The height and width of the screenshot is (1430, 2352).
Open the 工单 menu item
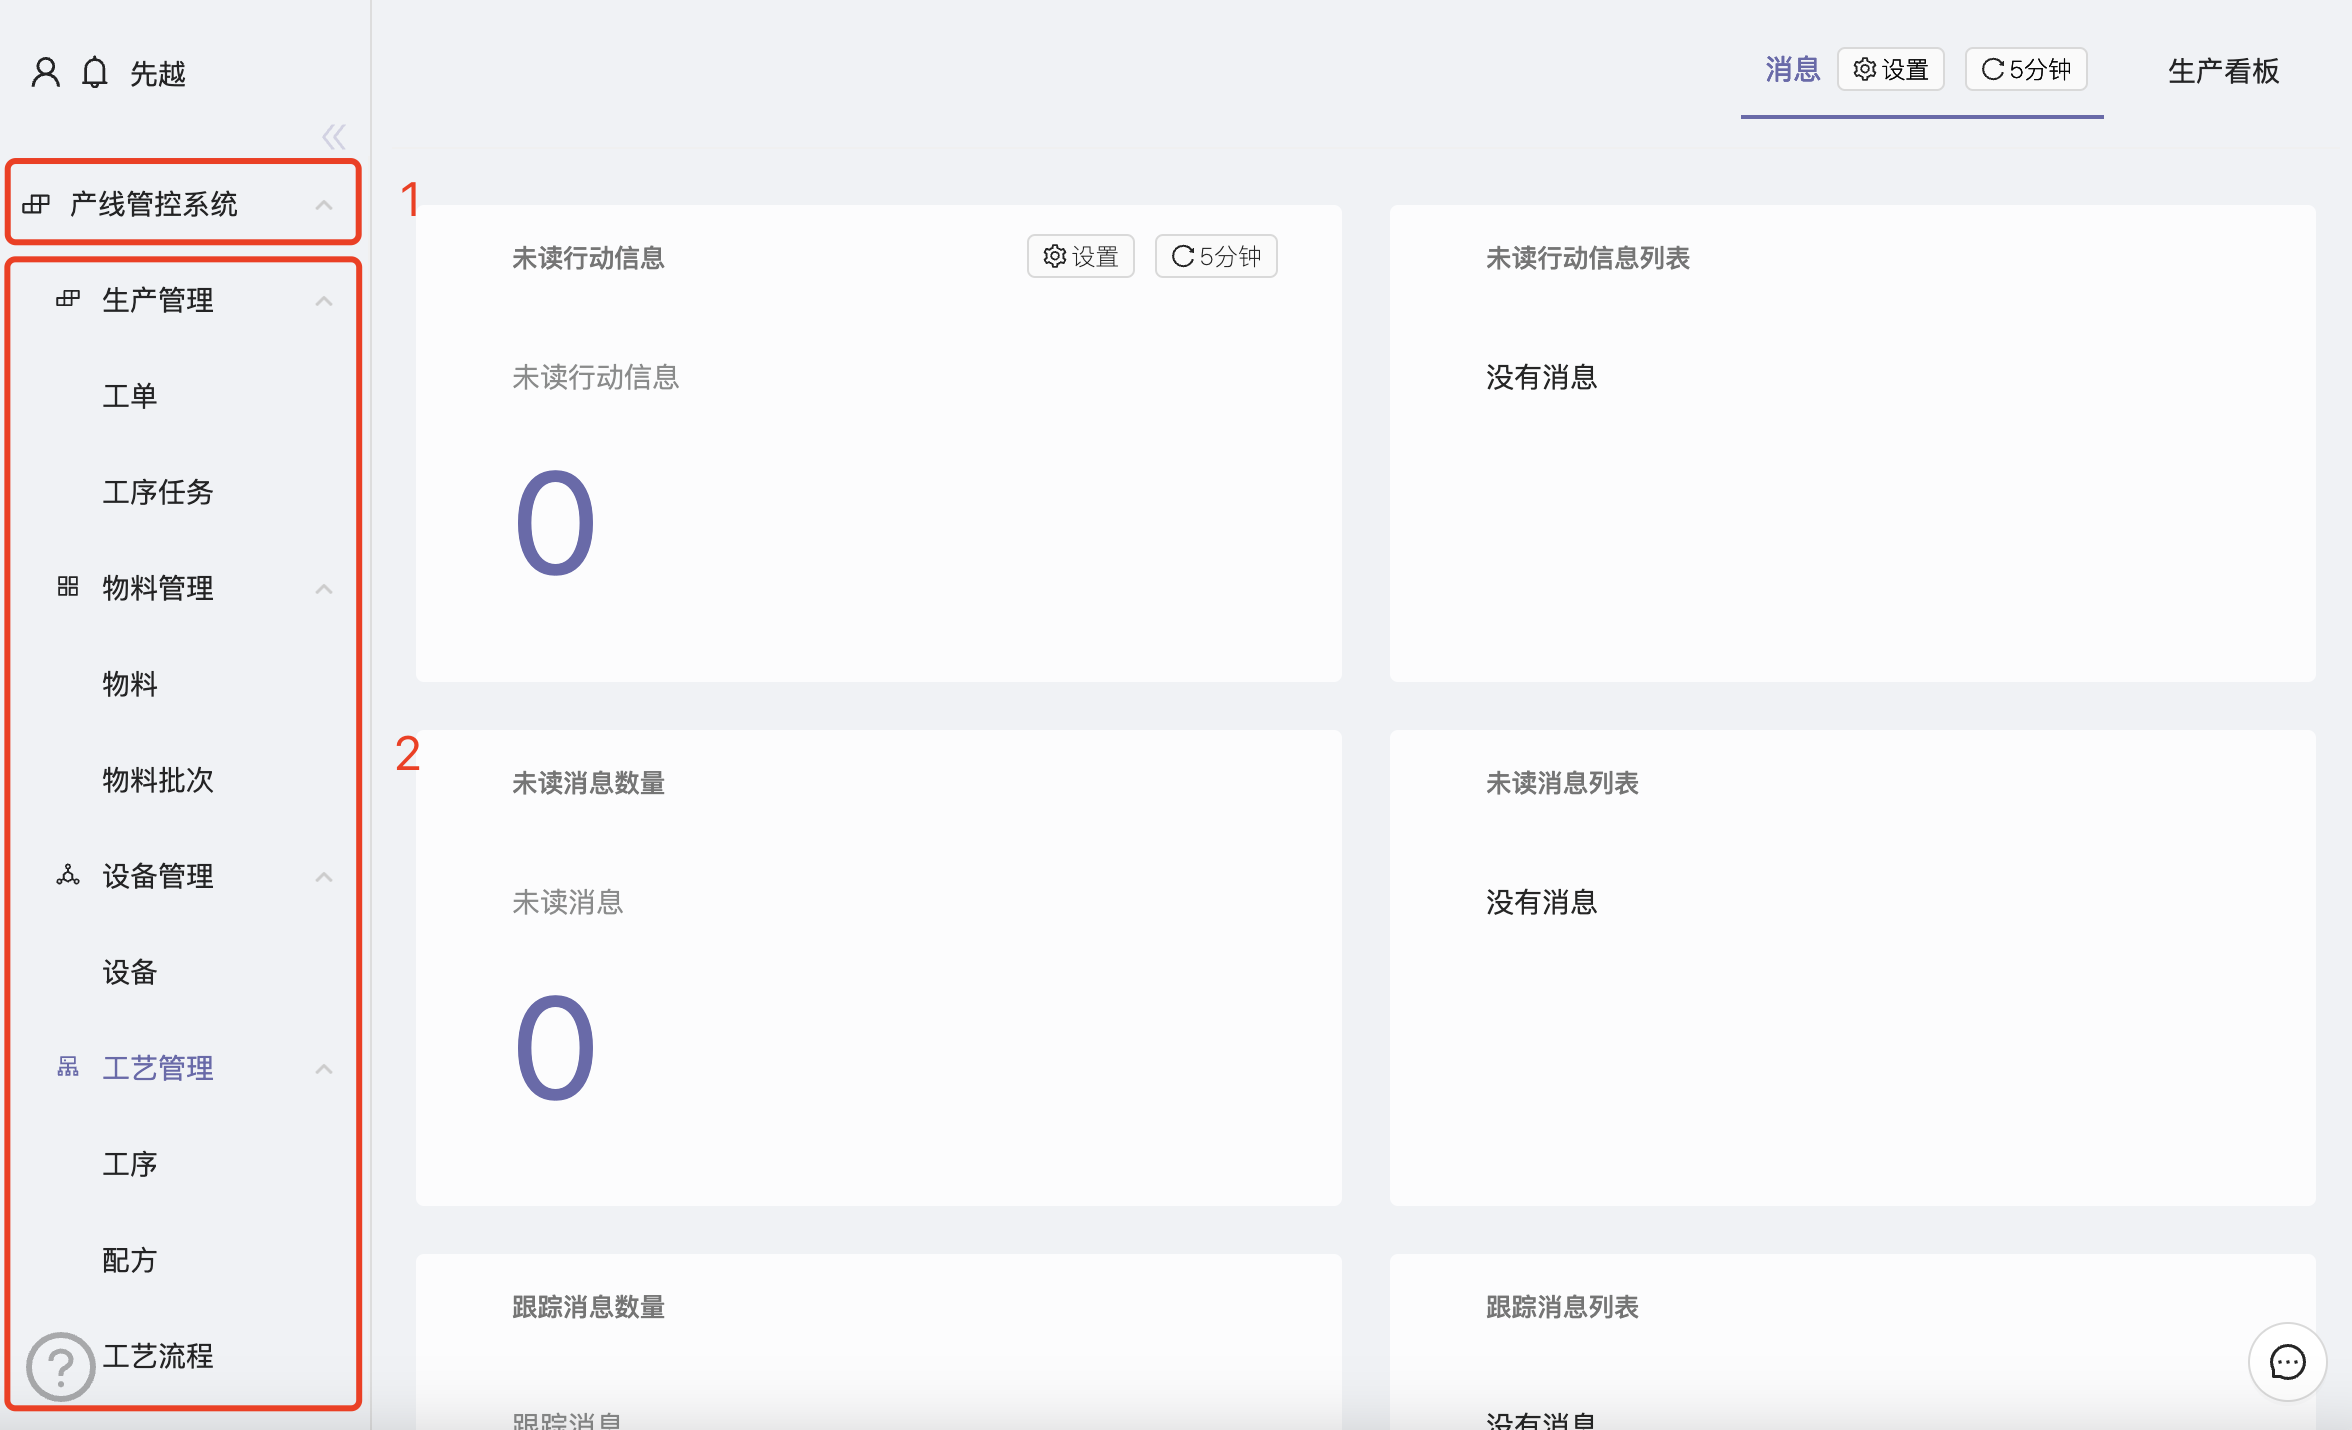point(130,396)
